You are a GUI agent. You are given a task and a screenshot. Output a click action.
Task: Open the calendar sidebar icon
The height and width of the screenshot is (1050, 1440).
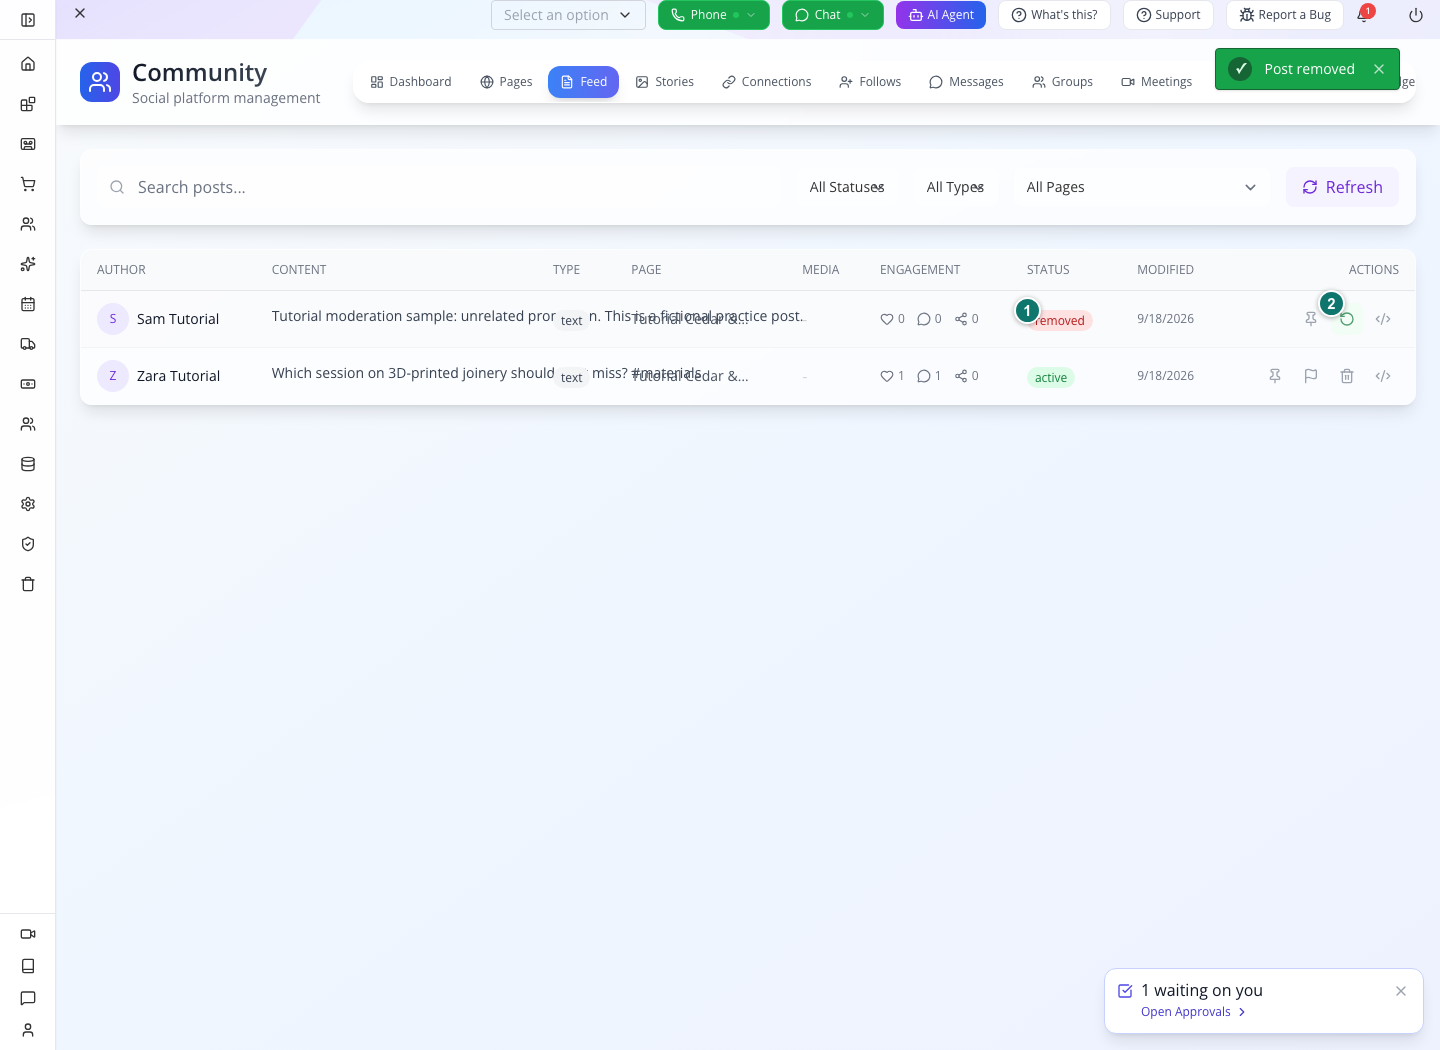click(28, 304)
